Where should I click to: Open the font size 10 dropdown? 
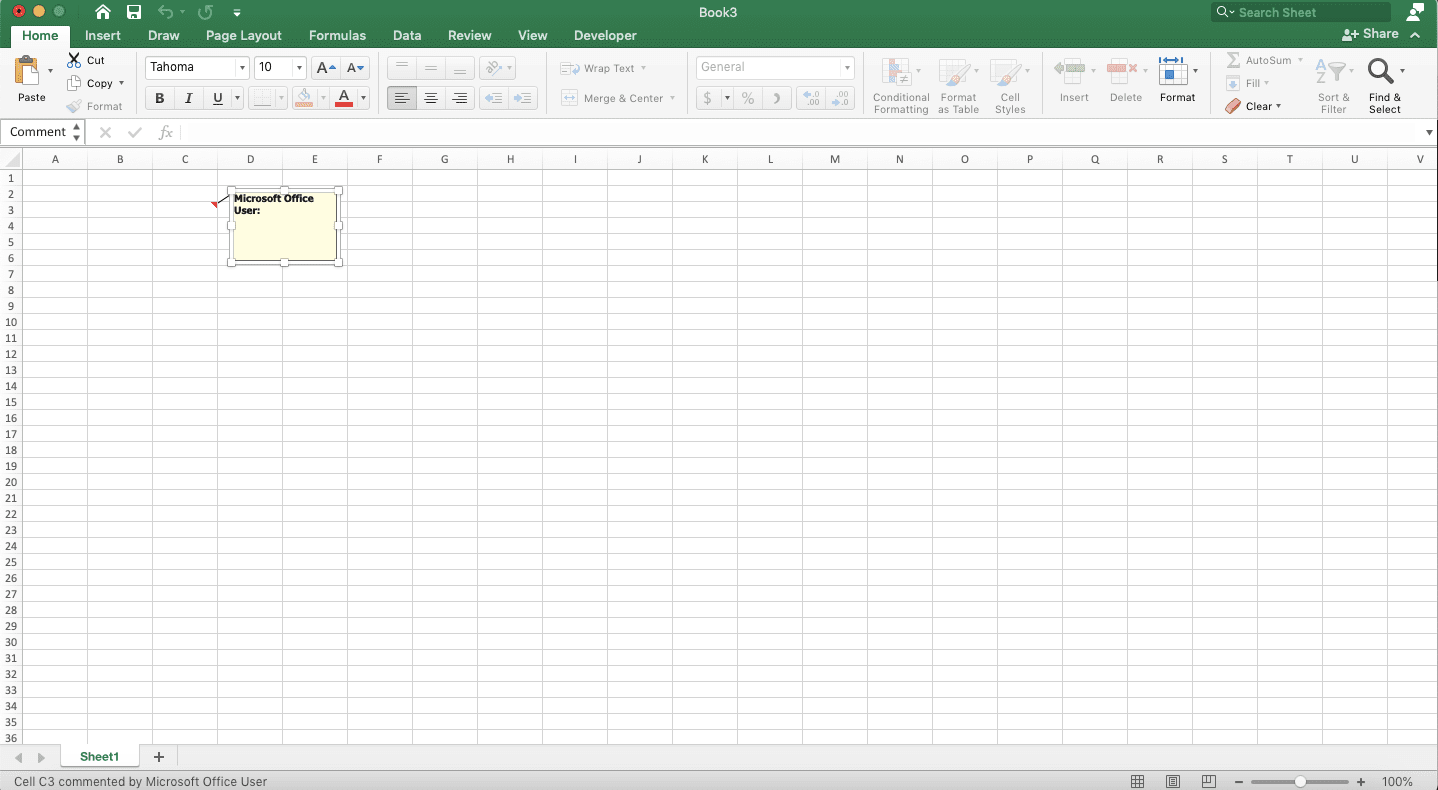click(300, 67)
